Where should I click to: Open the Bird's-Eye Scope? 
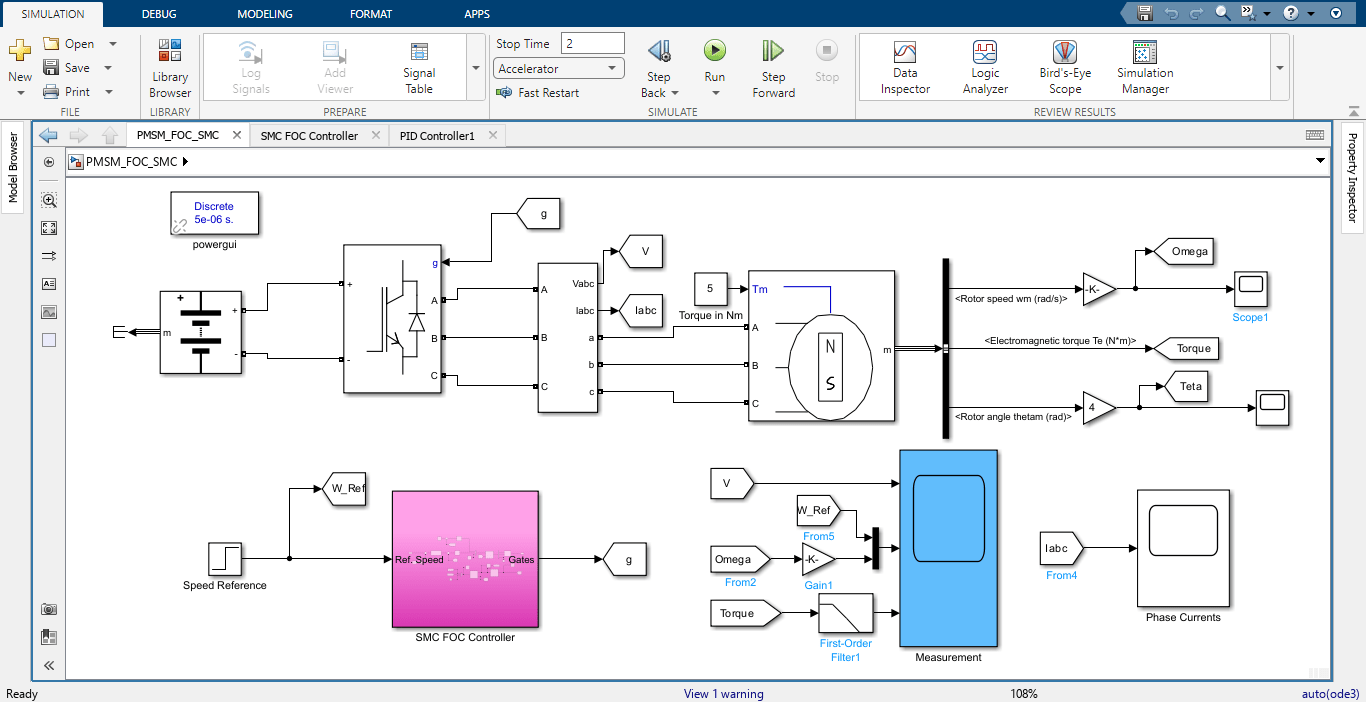click(x=1064, y=67)
